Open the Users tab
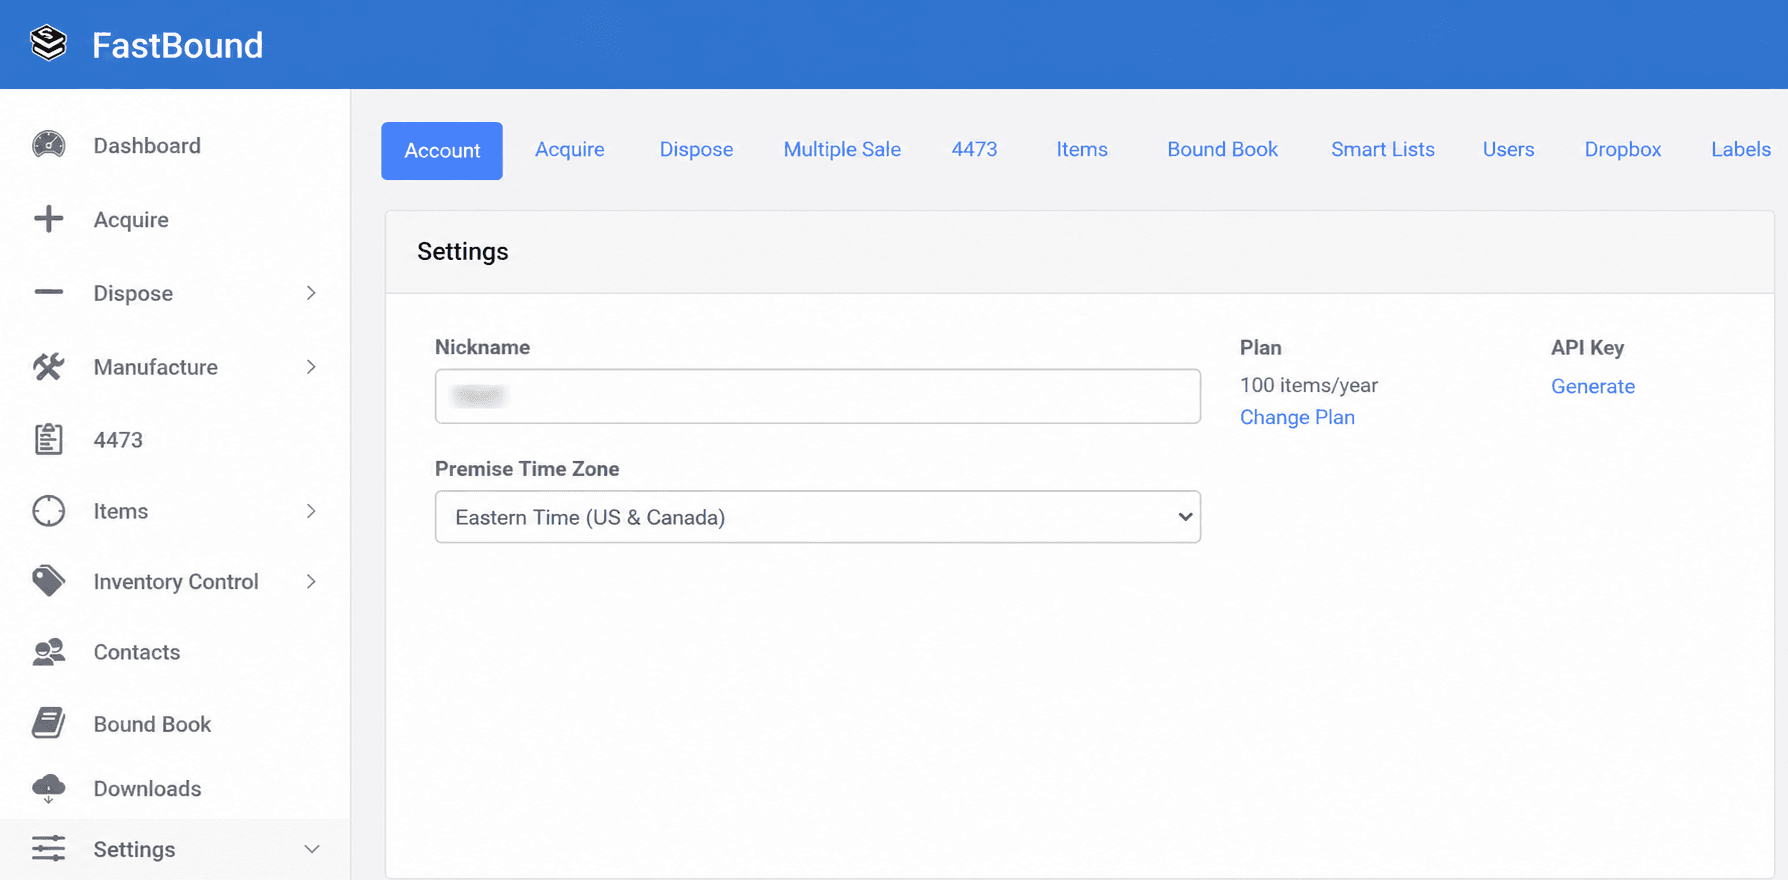Image resolution: width=1788 pixels, height=880 pixels. (1508, 149)
